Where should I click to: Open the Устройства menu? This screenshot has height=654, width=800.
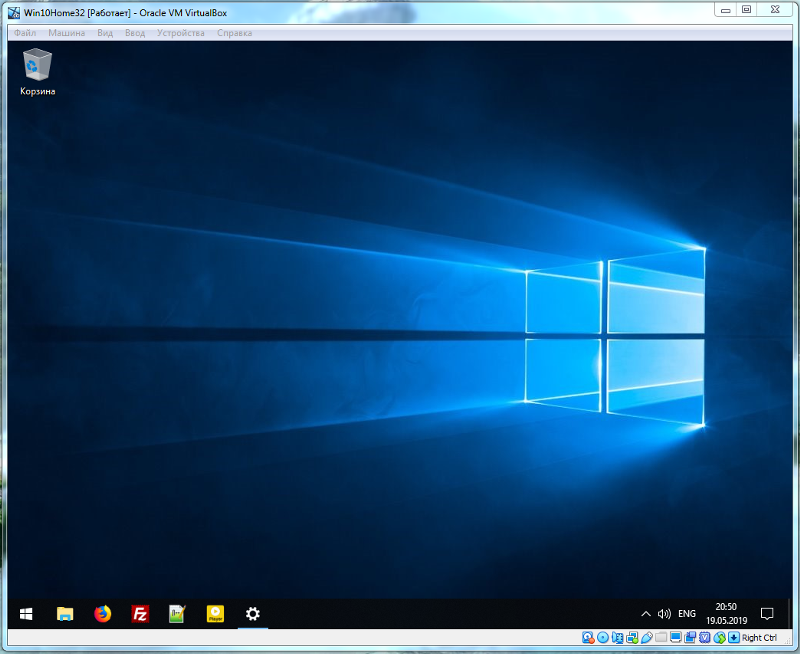point(181,33)
